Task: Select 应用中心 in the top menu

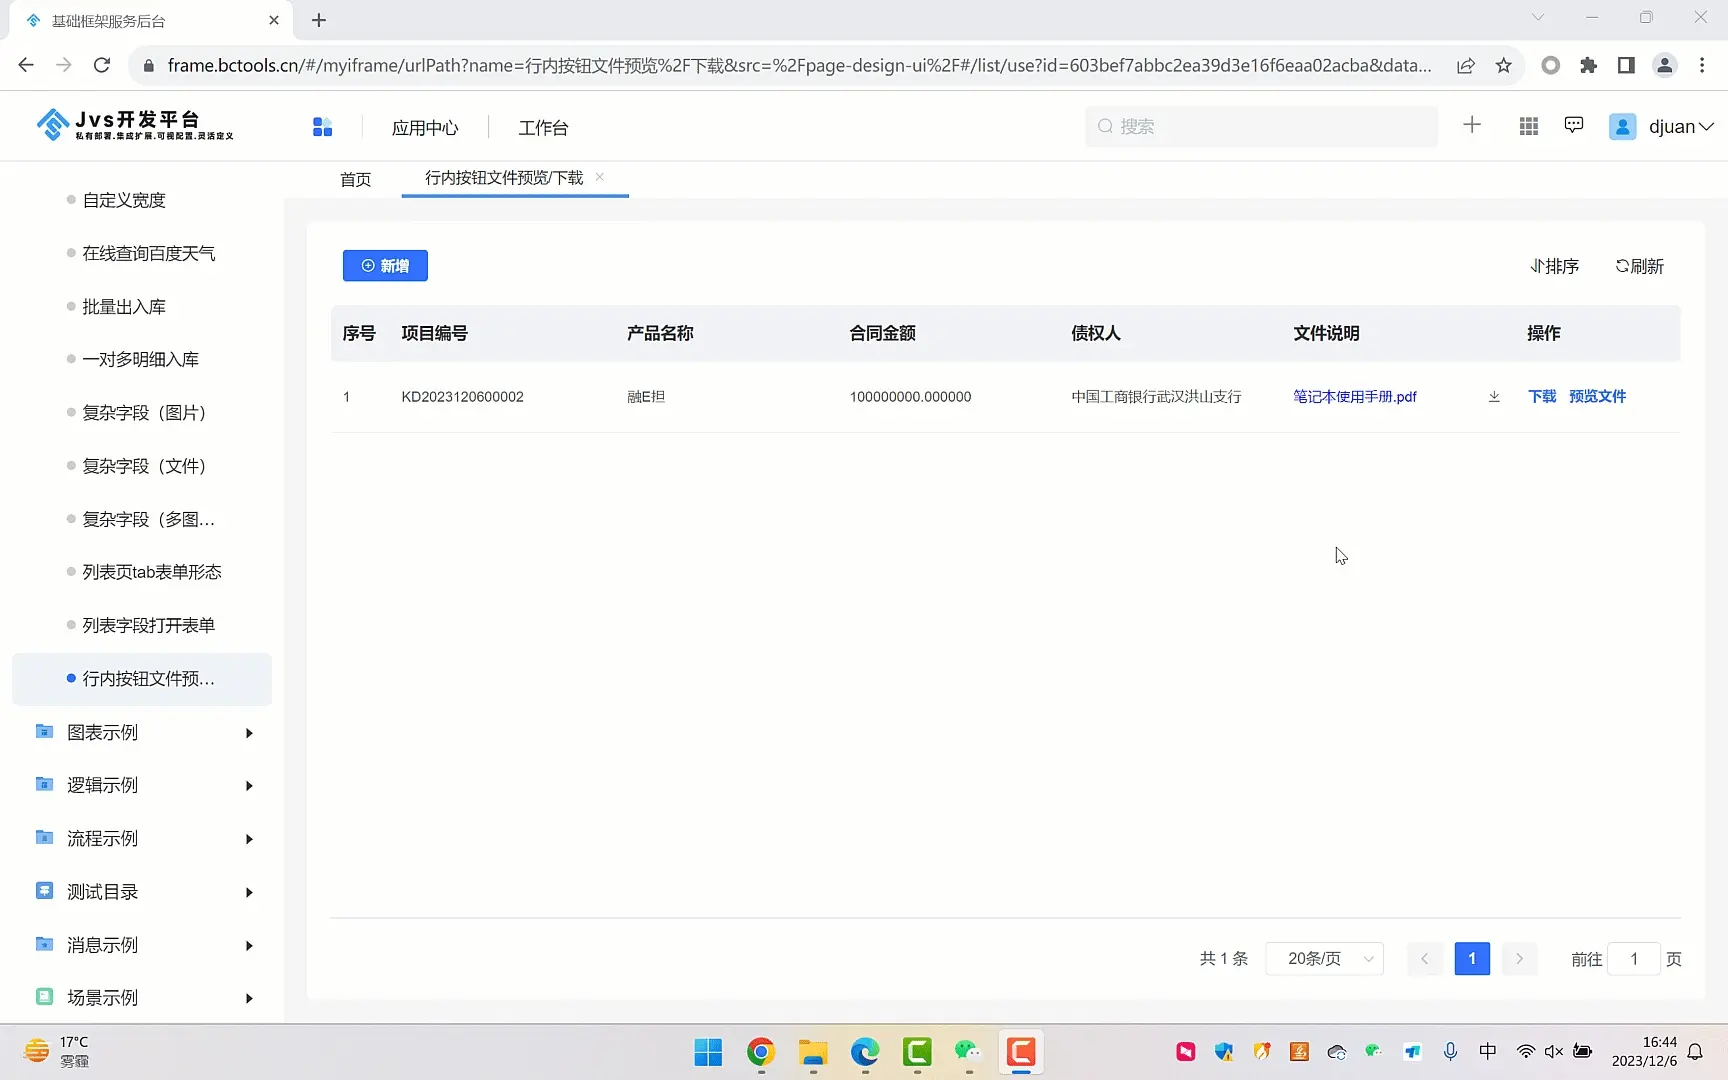Action: pyautogui.click(x=425, y=127)
